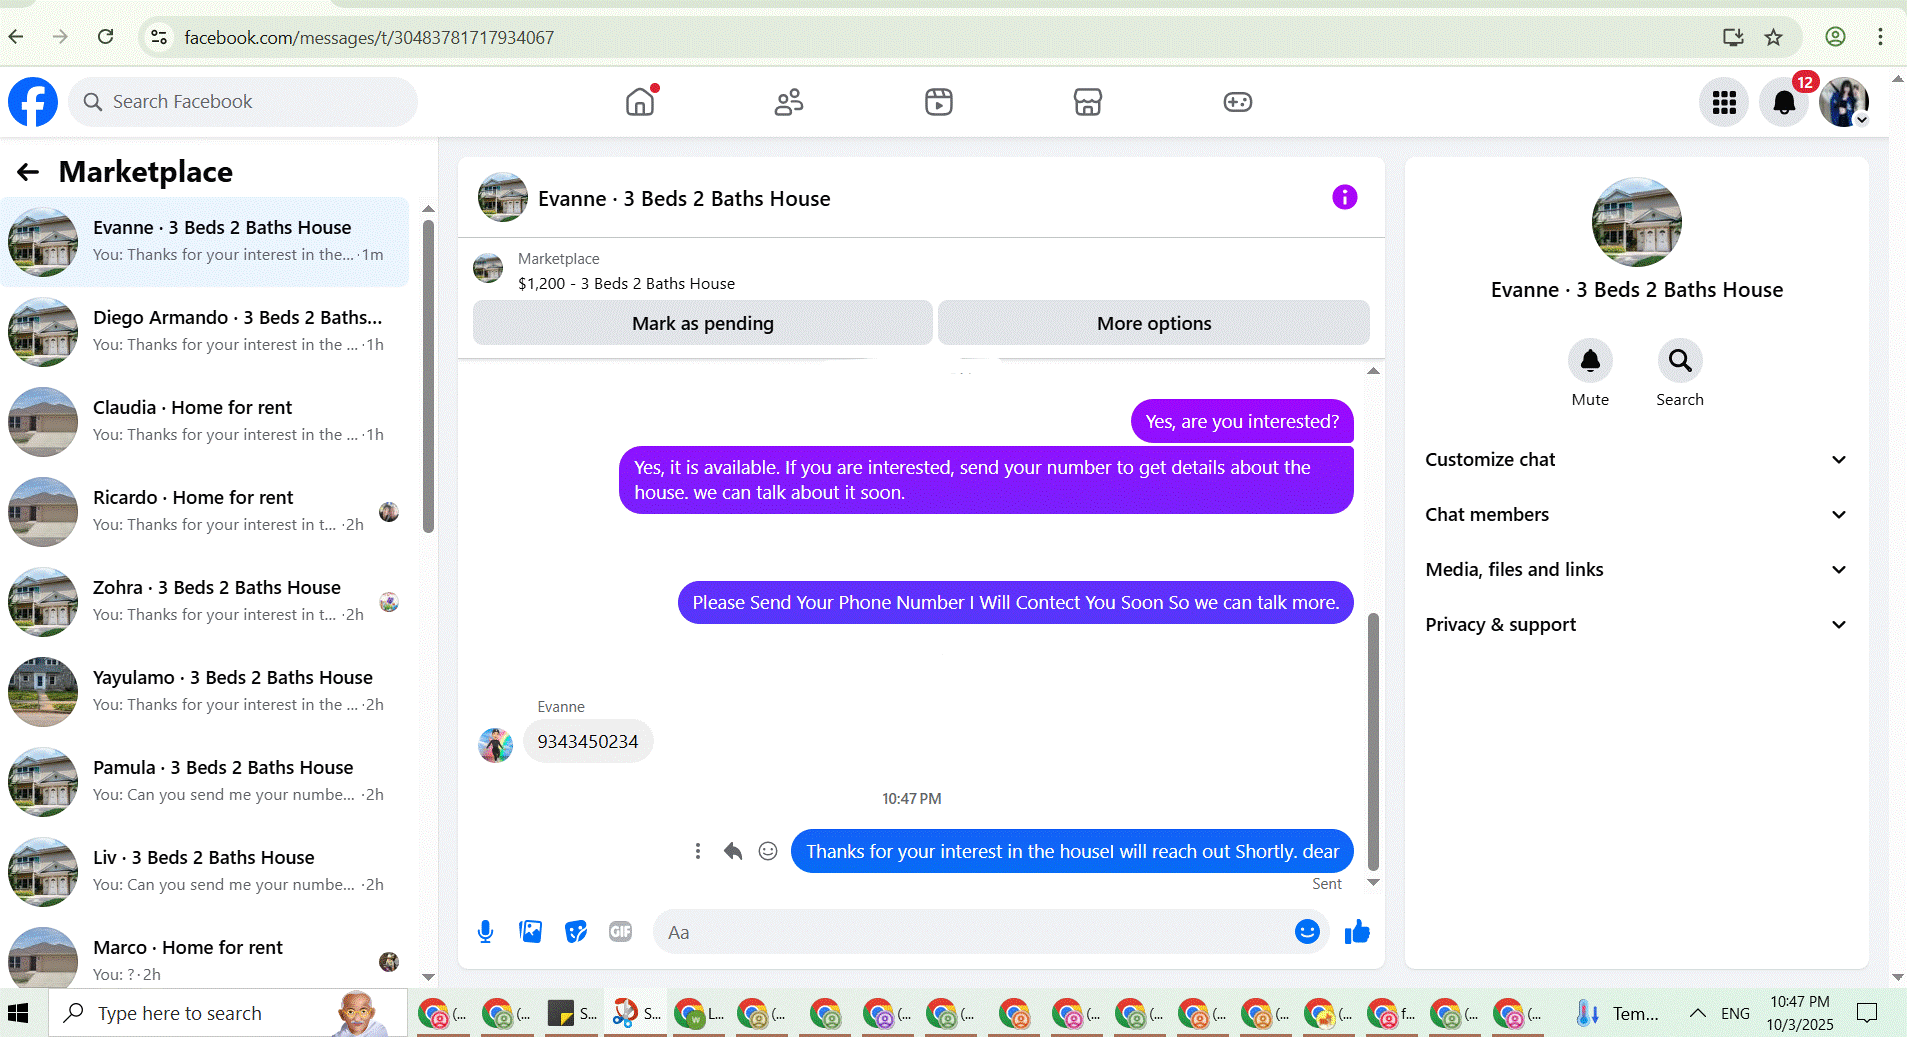
Task: Choose a GIF icon
Action: tap(621, 932)
